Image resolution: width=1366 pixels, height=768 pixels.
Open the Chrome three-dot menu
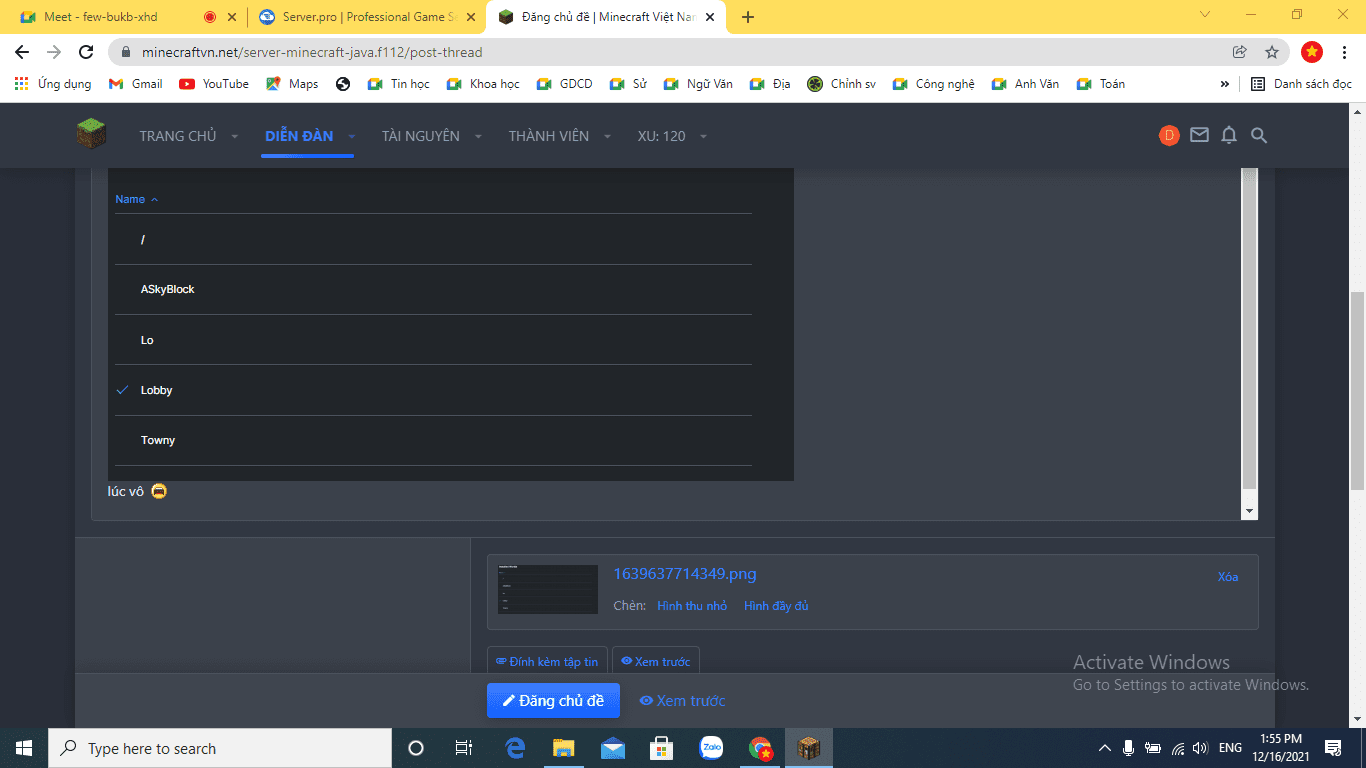(1345, 52)
